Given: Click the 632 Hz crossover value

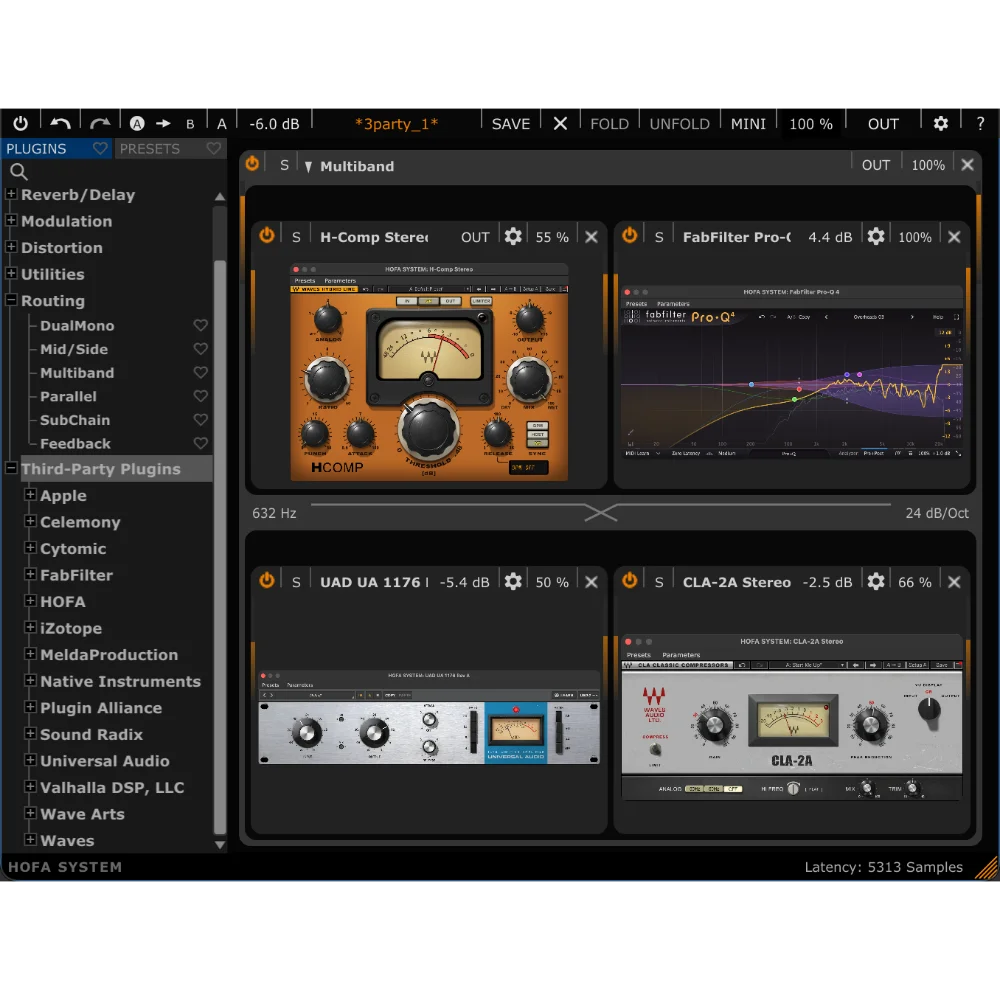Looking at the screenshot, I should point(274,513).
